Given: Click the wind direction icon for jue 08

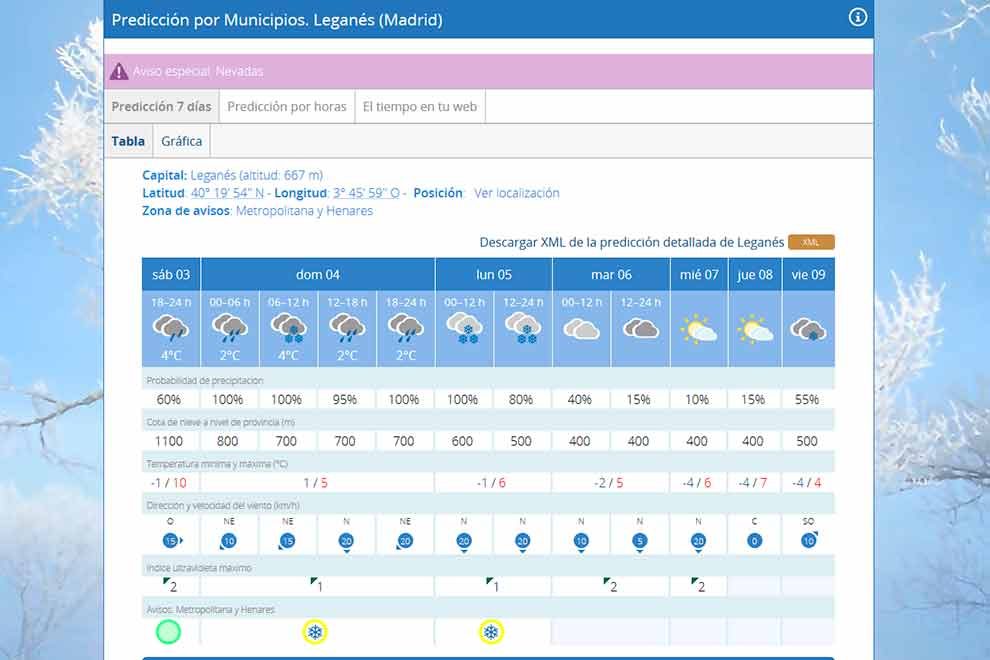Looking at the screenshot, I should pyautogui.click(x=756, y=541).
